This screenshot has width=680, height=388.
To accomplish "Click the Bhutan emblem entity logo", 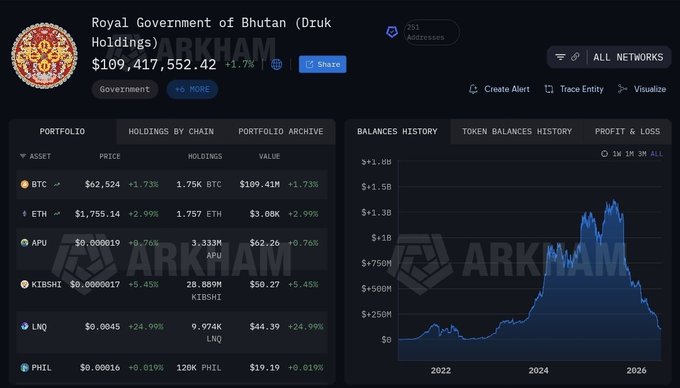I will (x=44, y=56).
